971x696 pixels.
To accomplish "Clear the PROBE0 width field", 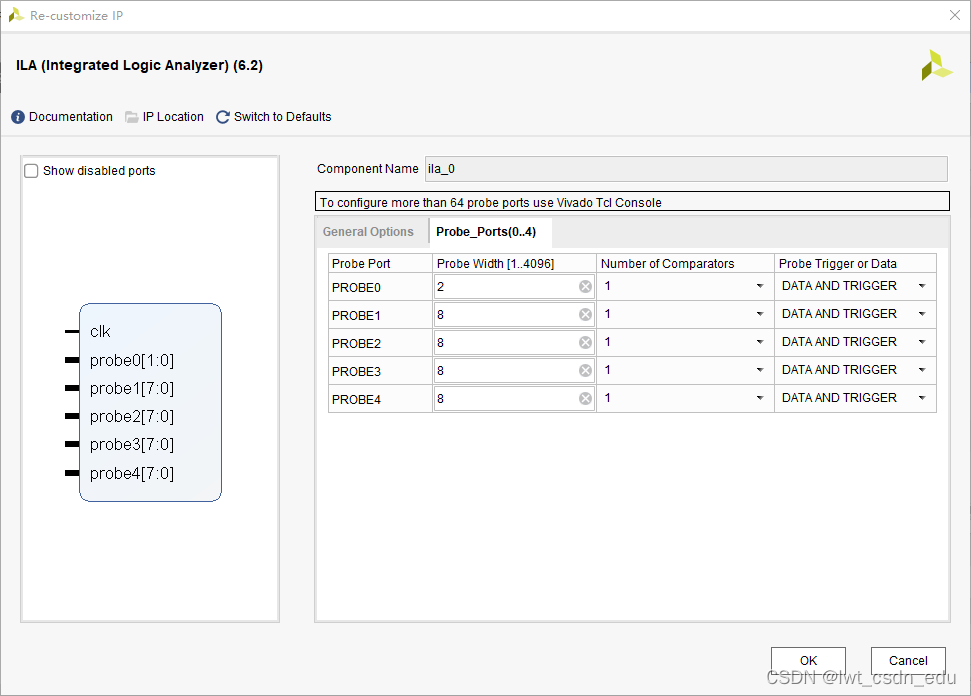I will point(585,286).
